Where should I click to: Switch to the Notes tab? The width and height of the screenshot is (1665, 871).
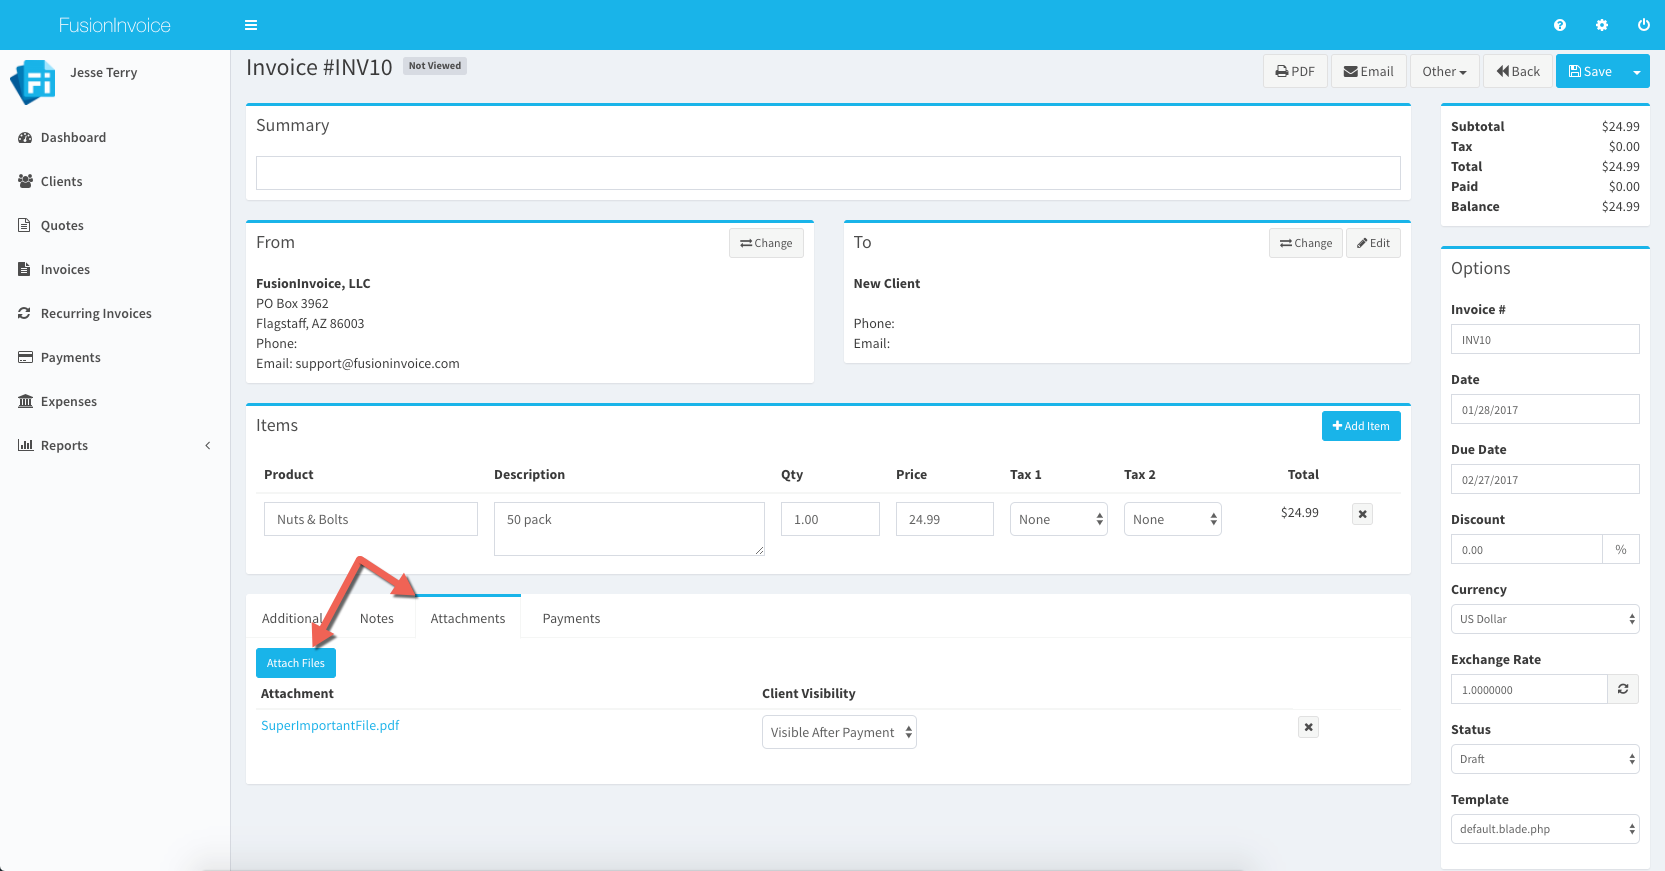click(377, 618)
